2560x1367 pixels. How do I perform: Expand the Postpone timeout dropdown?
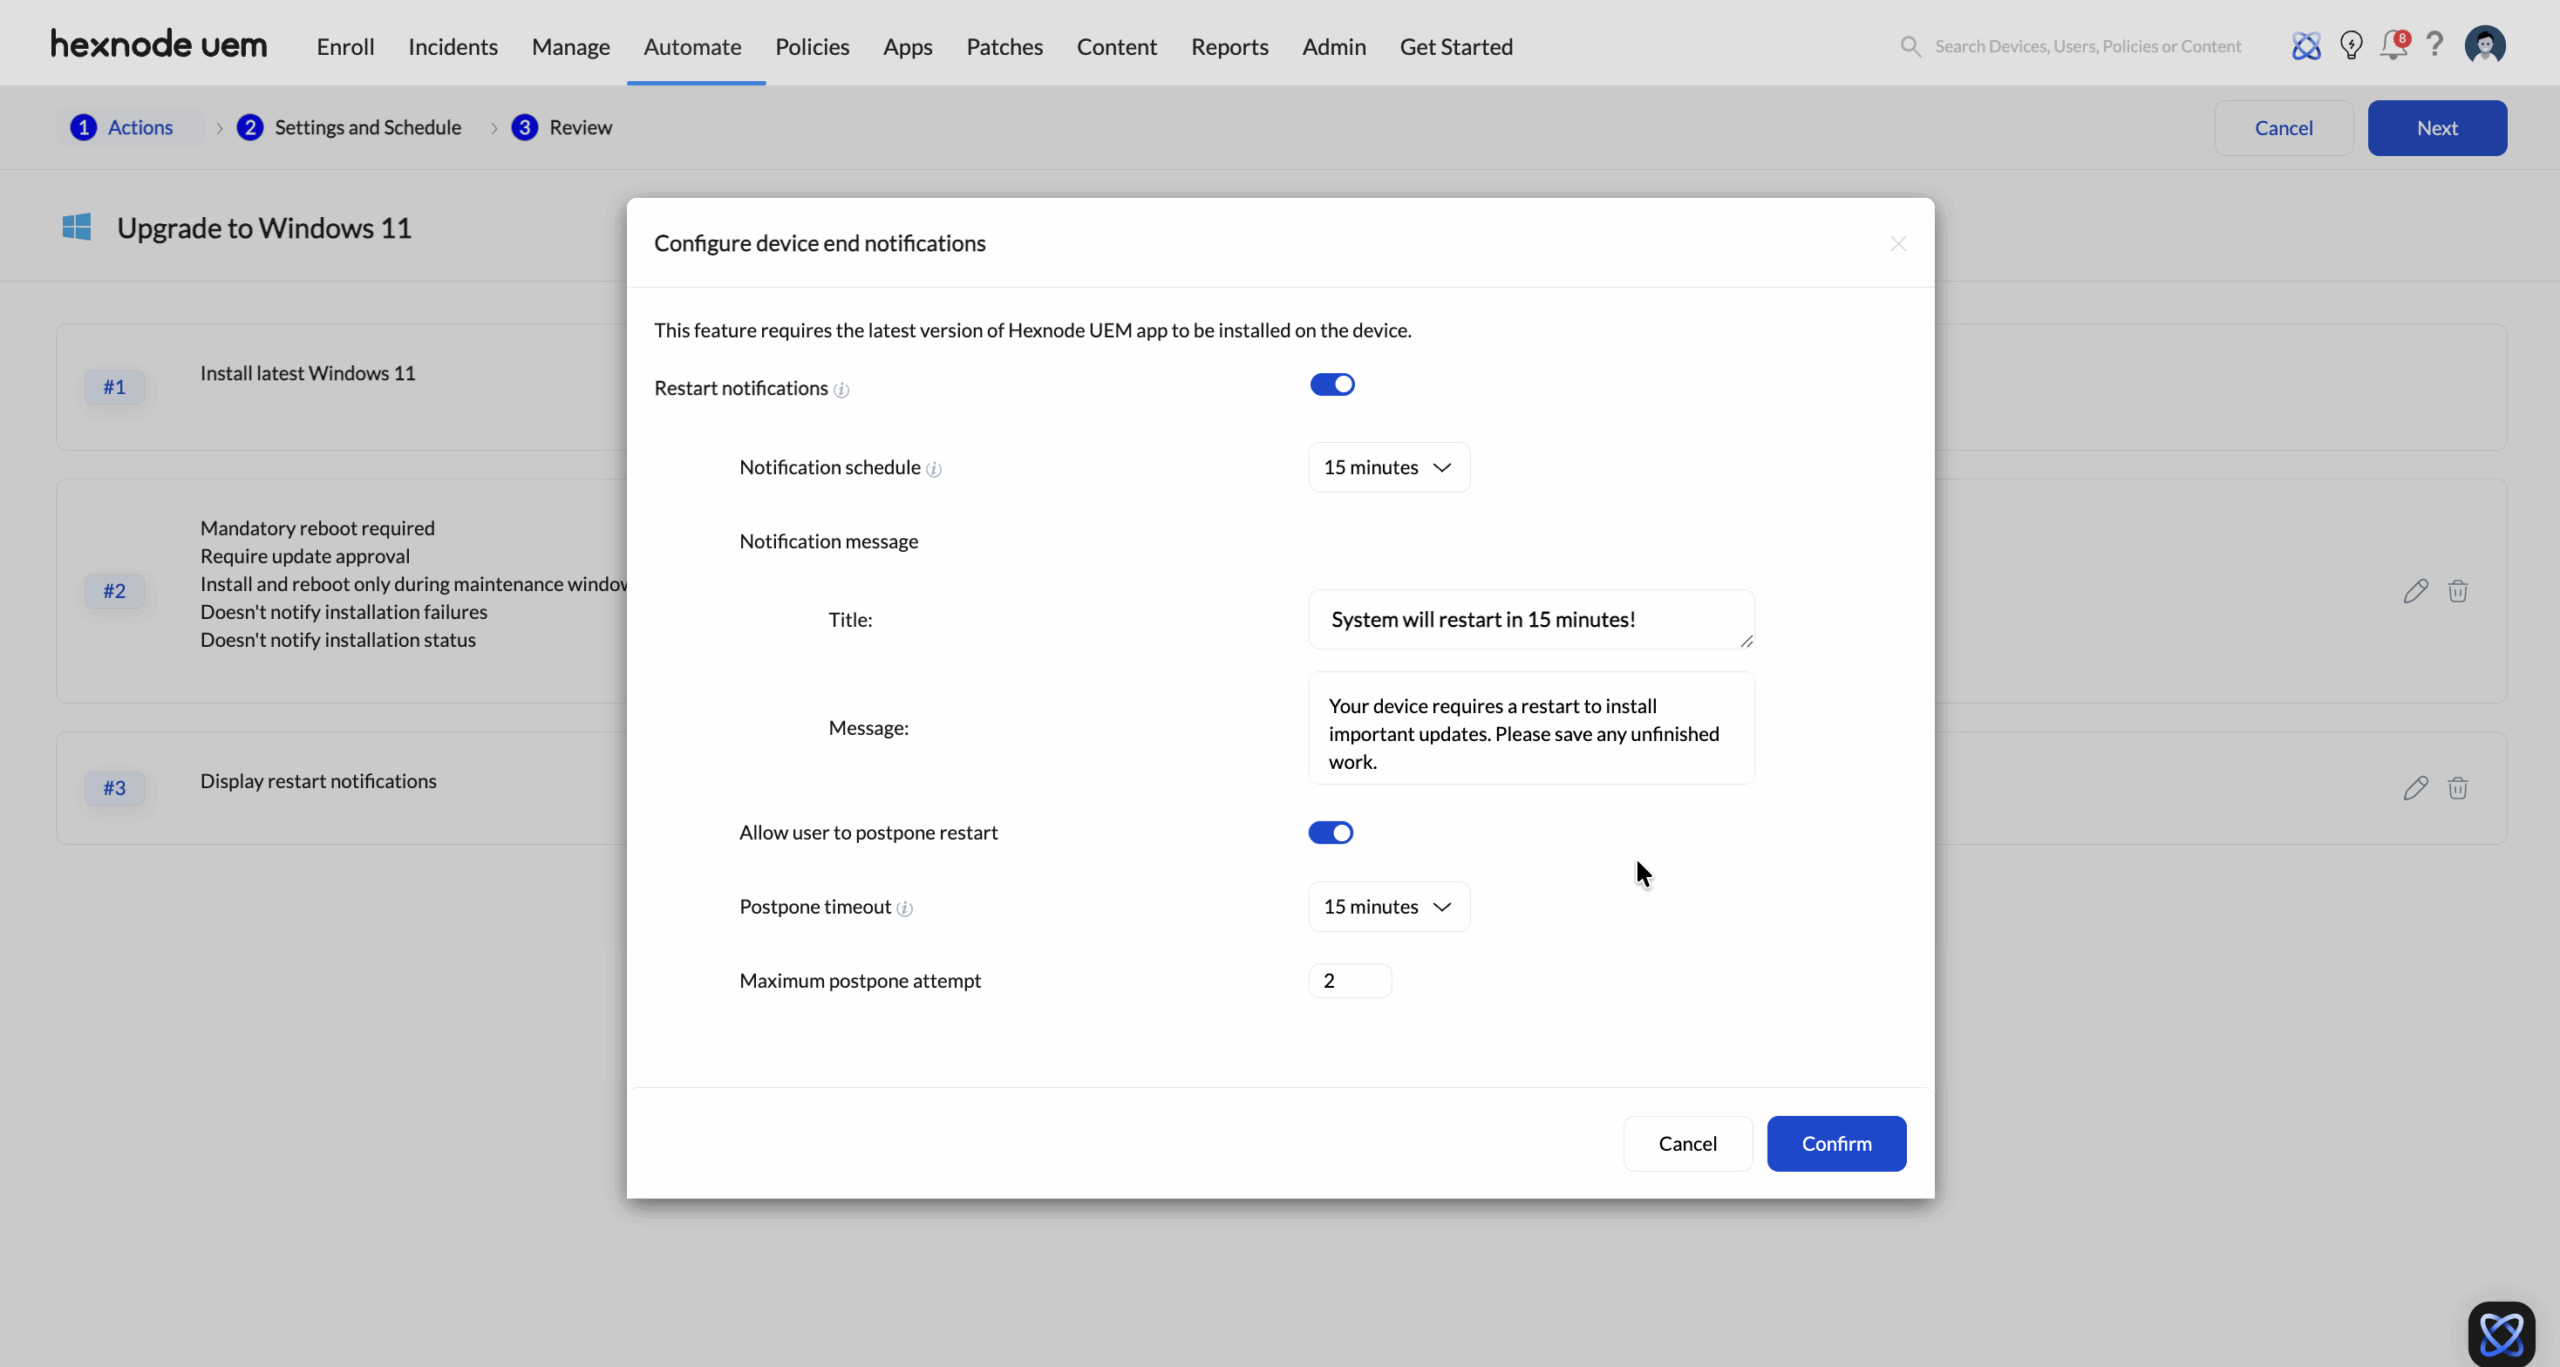1388,907
